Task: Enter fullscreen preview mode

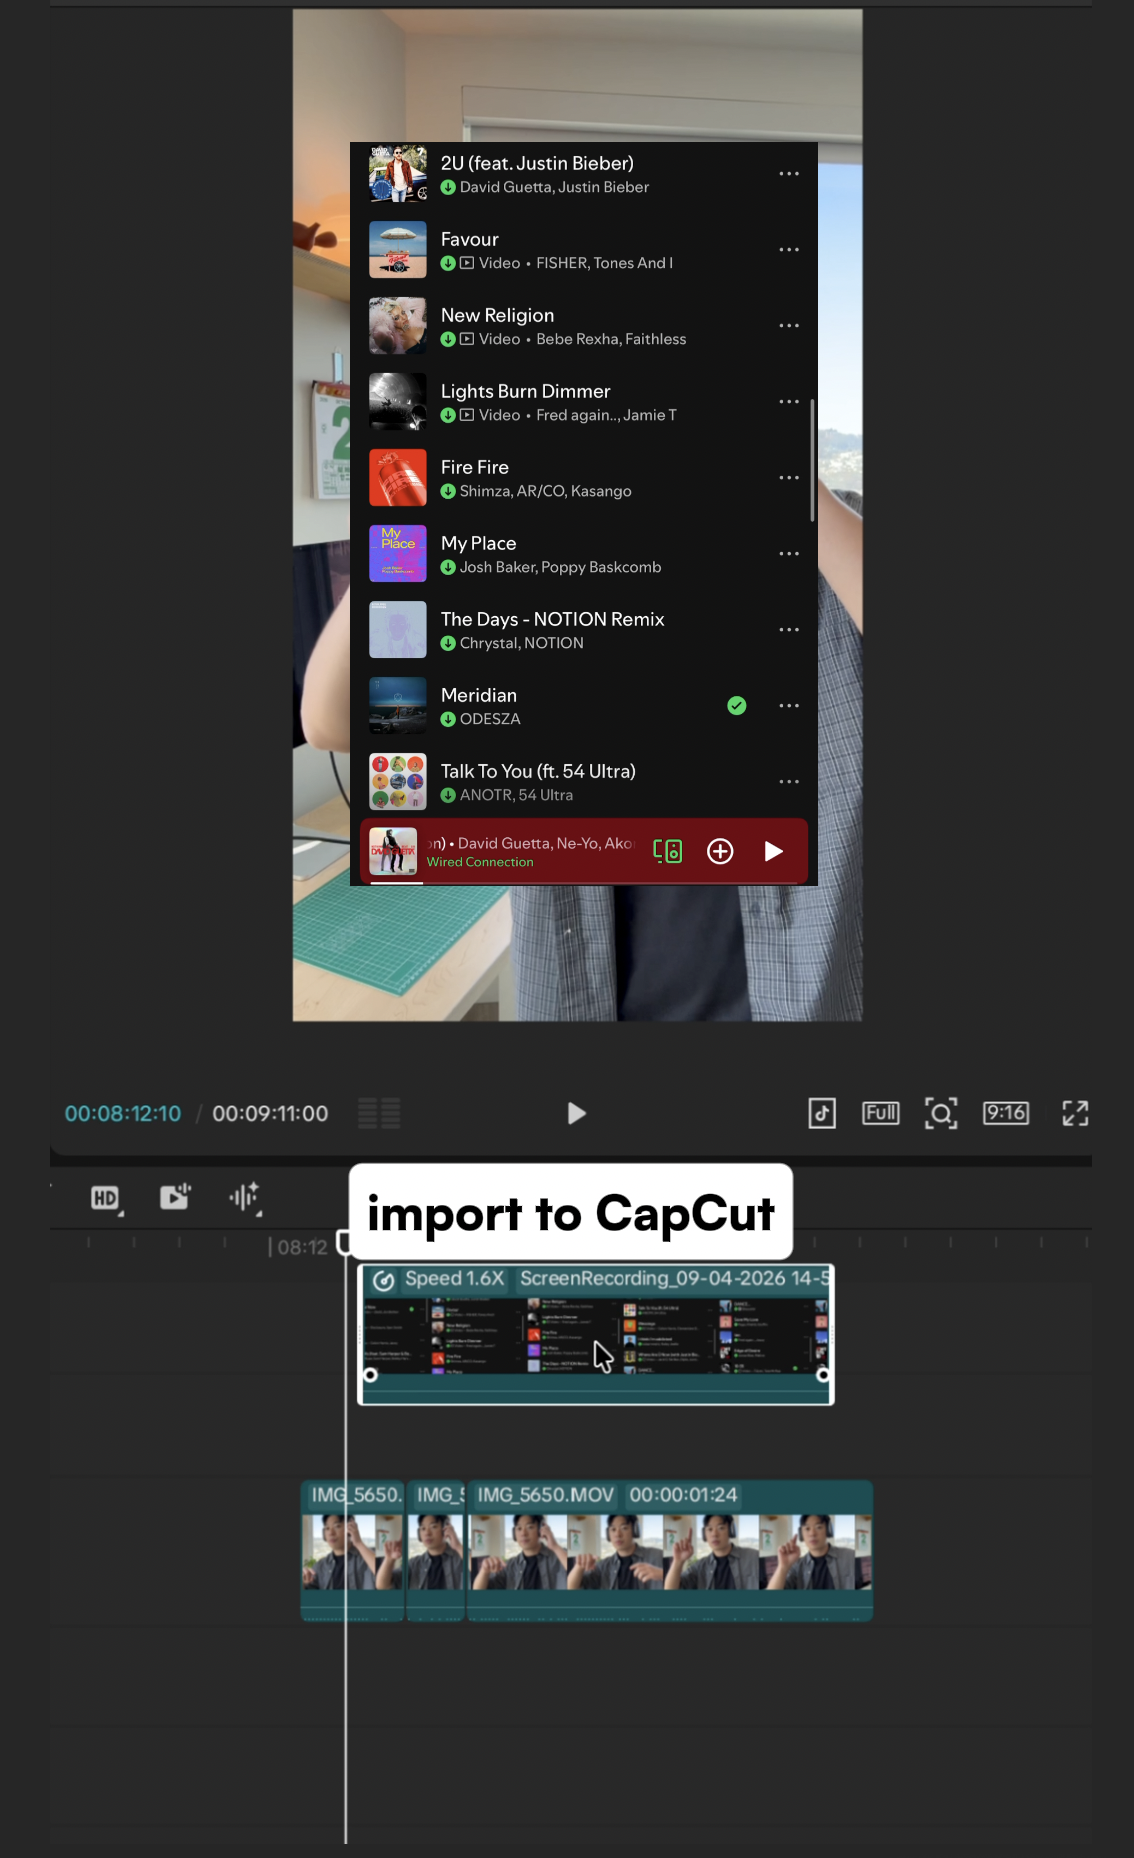Action: pos(1075,1113)
